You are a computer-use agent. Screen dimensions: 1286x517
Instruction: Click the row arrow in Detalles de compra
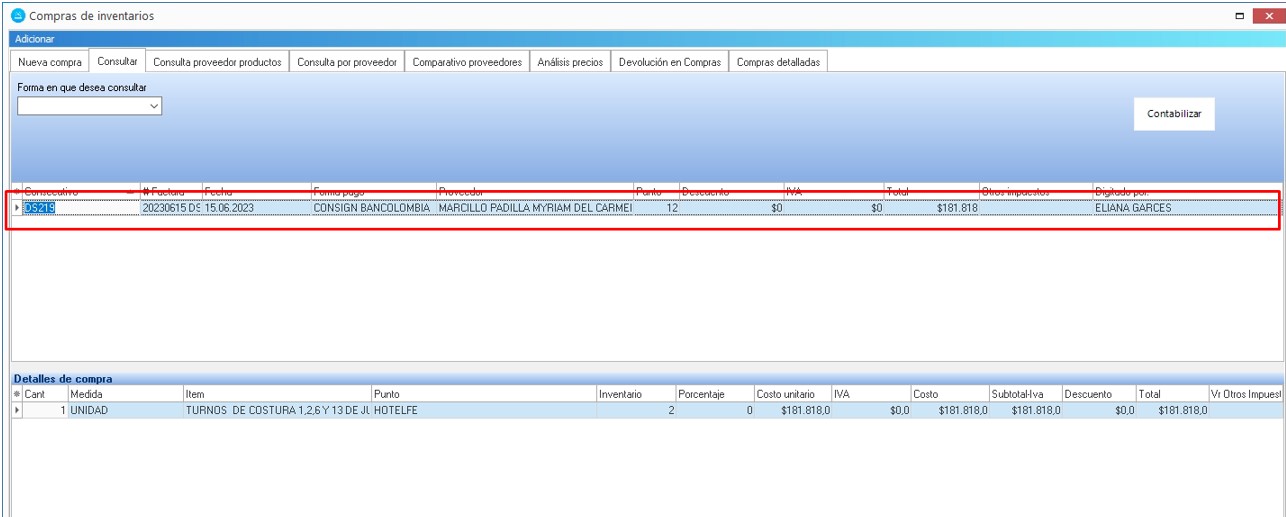tap(16, 411)
